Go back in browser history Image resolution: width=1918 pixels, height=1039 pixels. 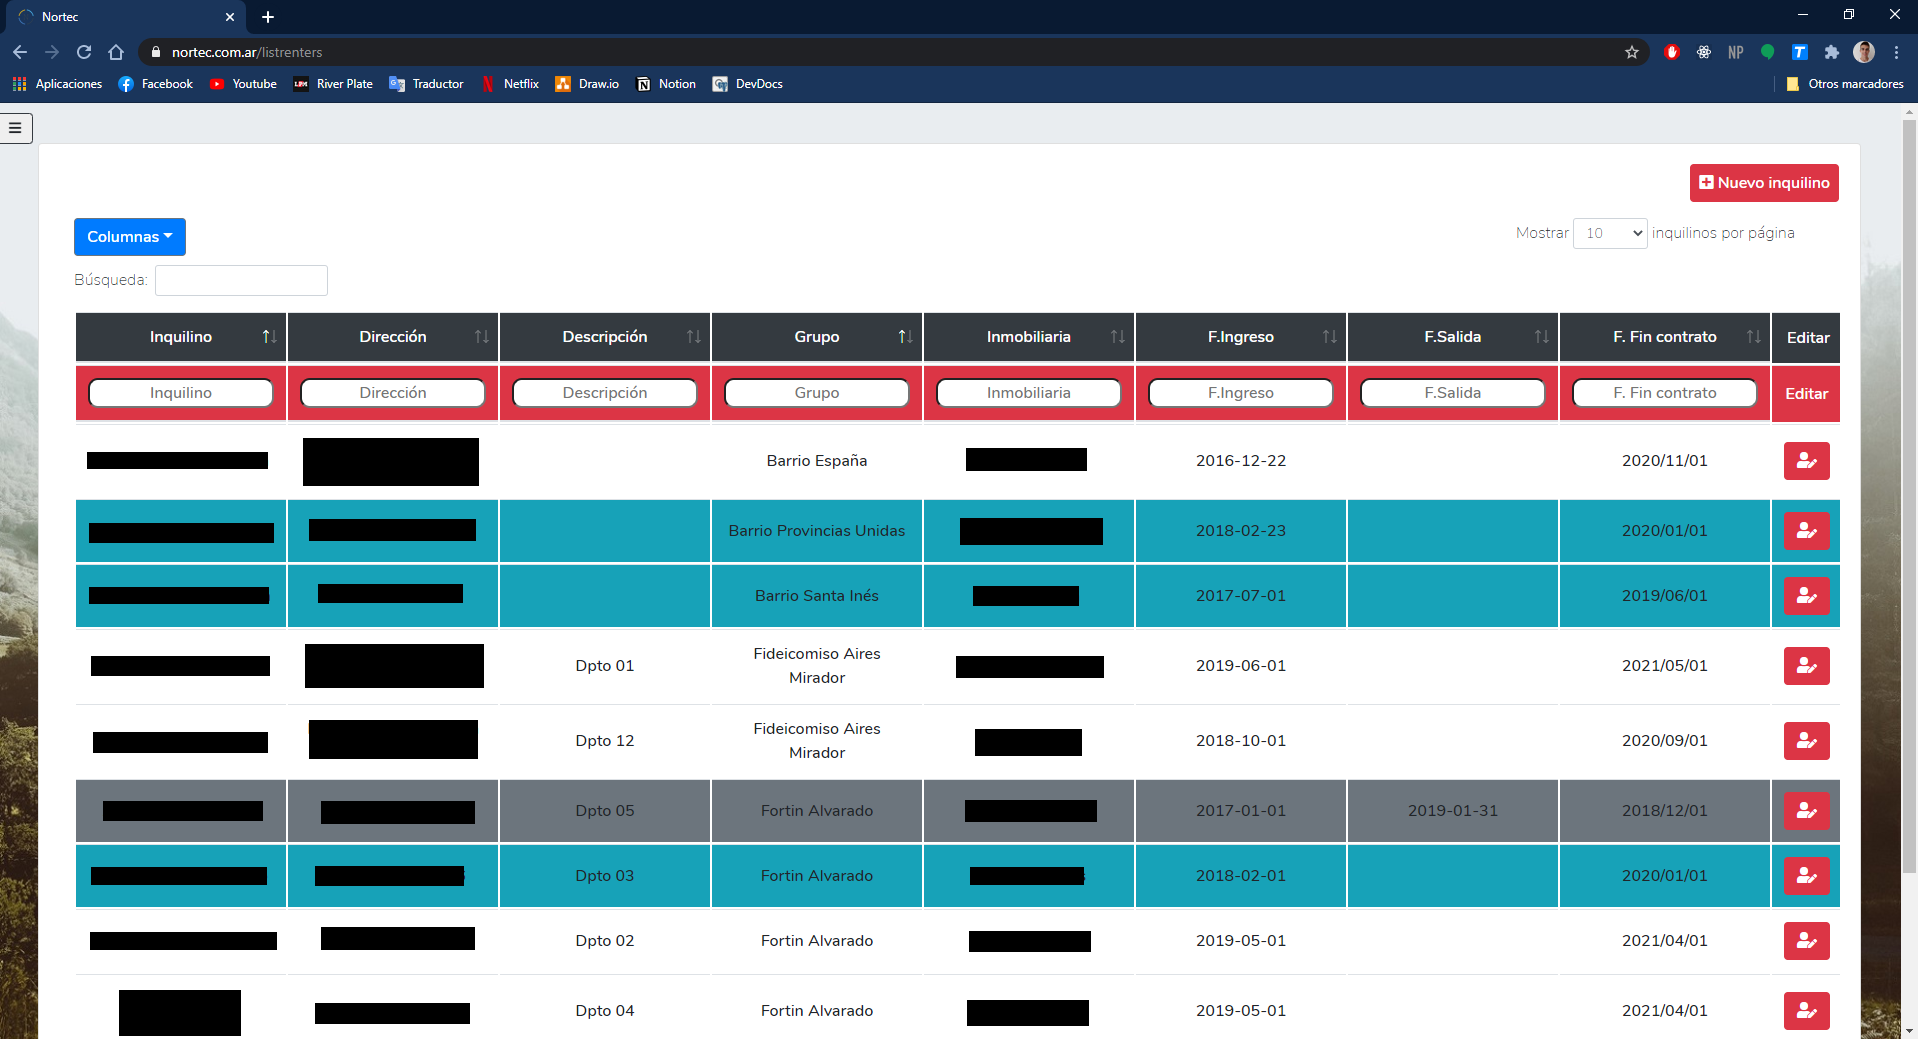coord(20,52)
